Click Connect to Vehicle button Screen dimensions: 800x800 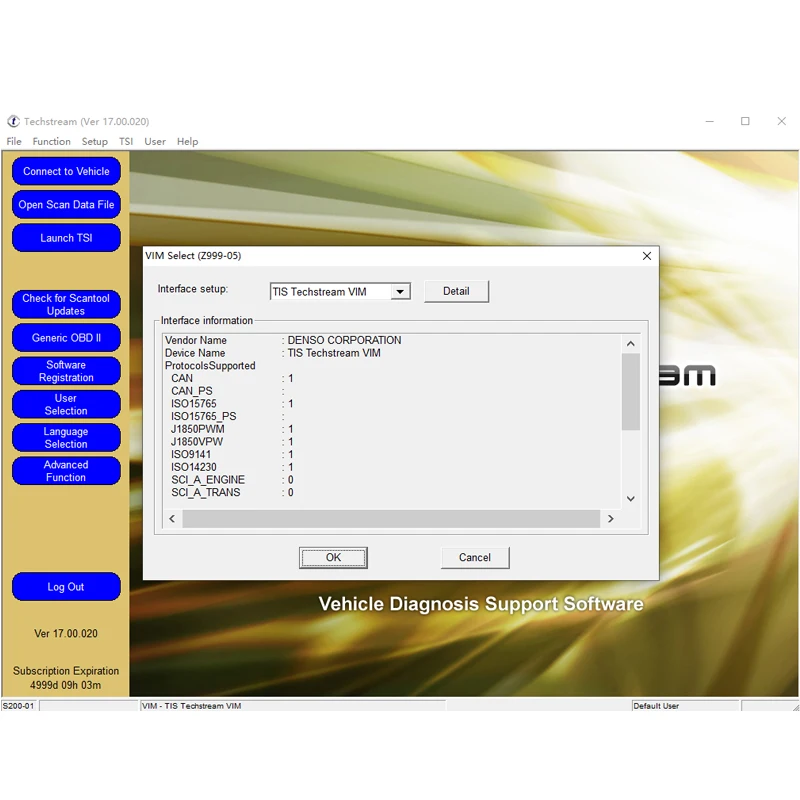pos(66,171)
